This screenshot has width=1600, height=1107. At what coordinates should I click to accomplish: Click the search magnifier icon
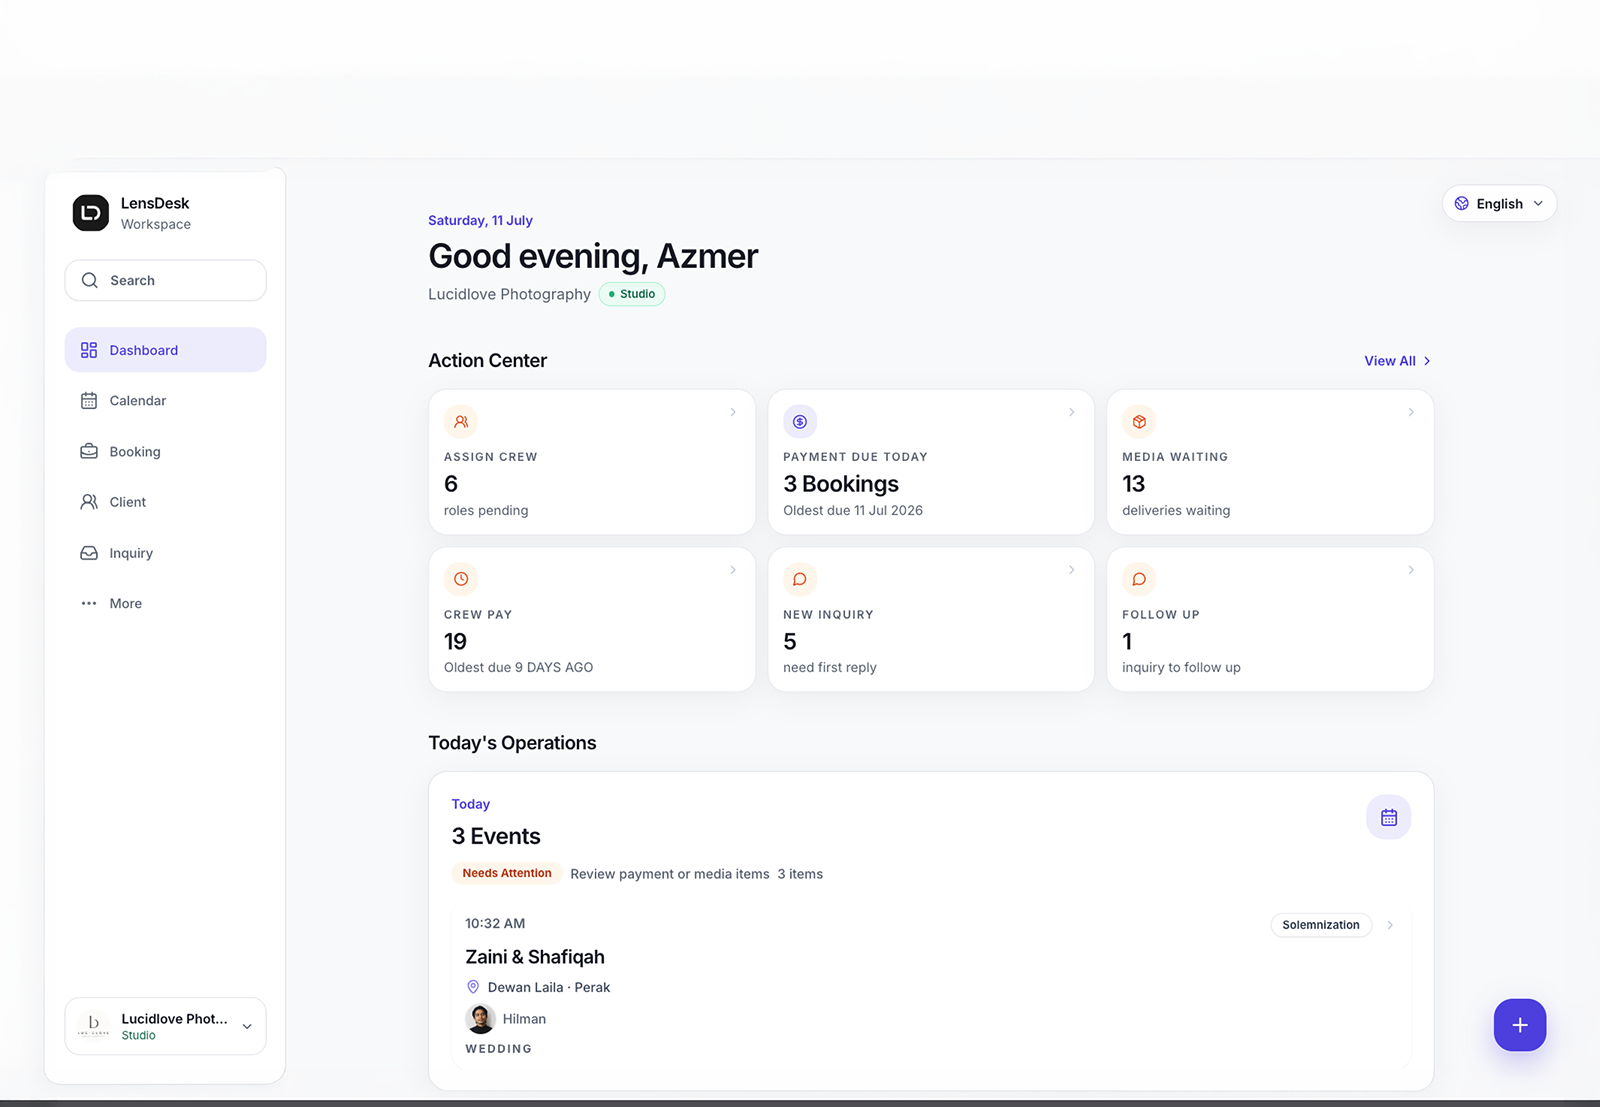pos(90,280)
